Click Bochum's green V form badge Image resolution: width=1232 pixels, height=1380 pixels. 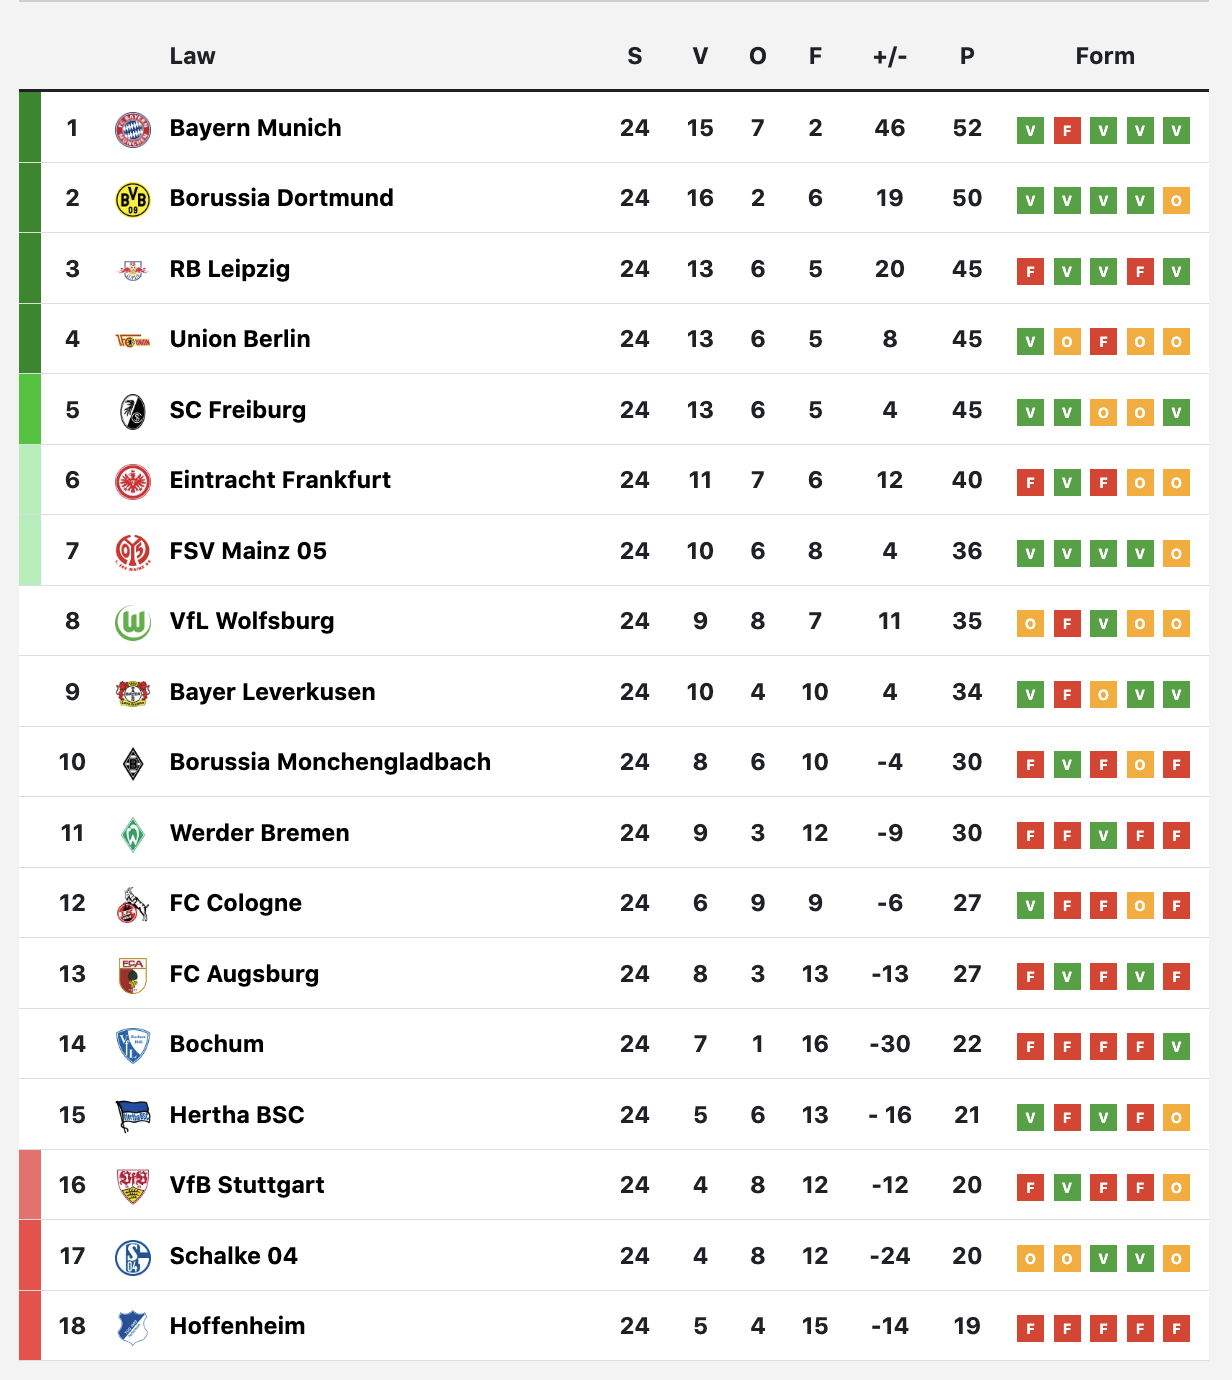coord(1177,1047)
